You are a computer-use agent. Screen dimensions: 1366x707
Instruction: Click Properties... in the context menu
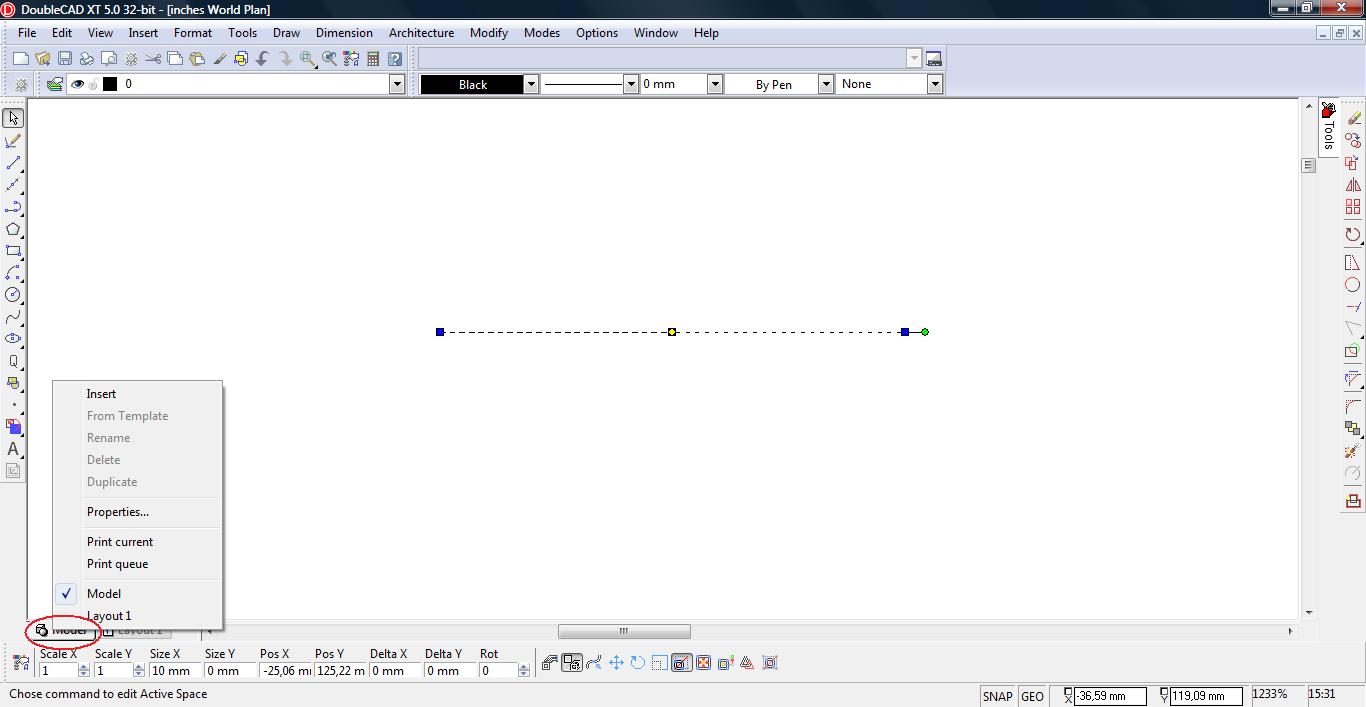point(118,512)
